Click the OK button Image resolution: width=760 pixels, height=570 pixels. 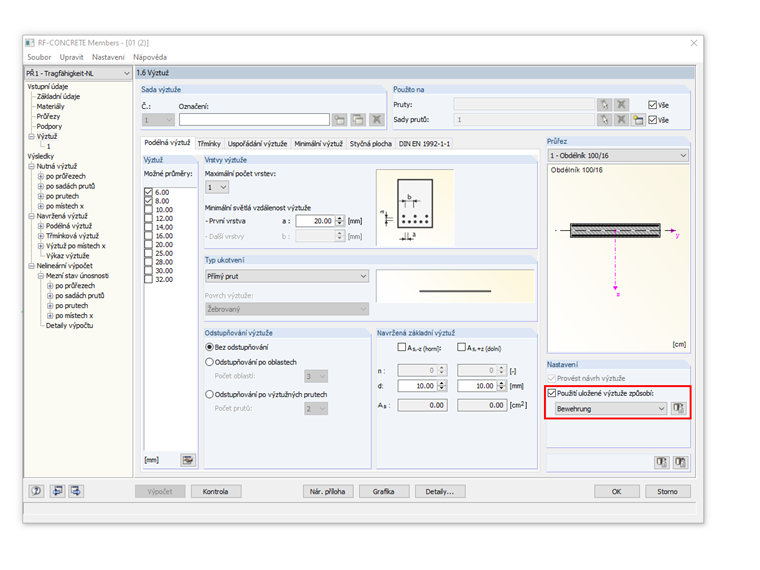617,491
